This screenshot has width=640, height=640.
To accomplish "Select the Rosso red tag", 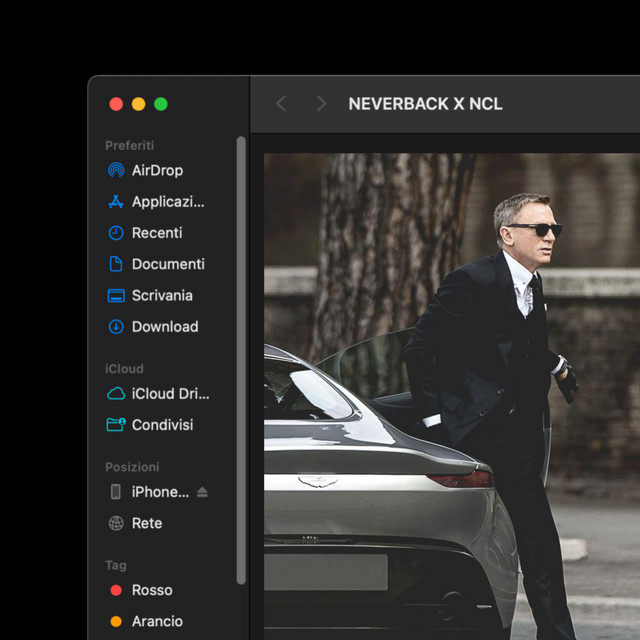I will (116, 590).
